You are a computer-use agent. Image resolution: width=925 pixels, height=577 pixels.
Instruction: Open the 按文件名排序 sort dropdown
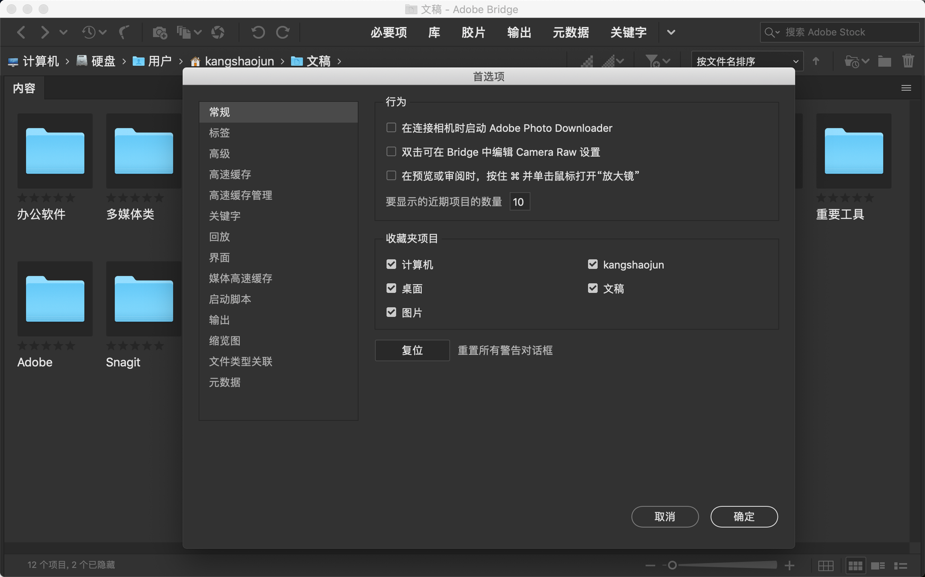[747, 61]
